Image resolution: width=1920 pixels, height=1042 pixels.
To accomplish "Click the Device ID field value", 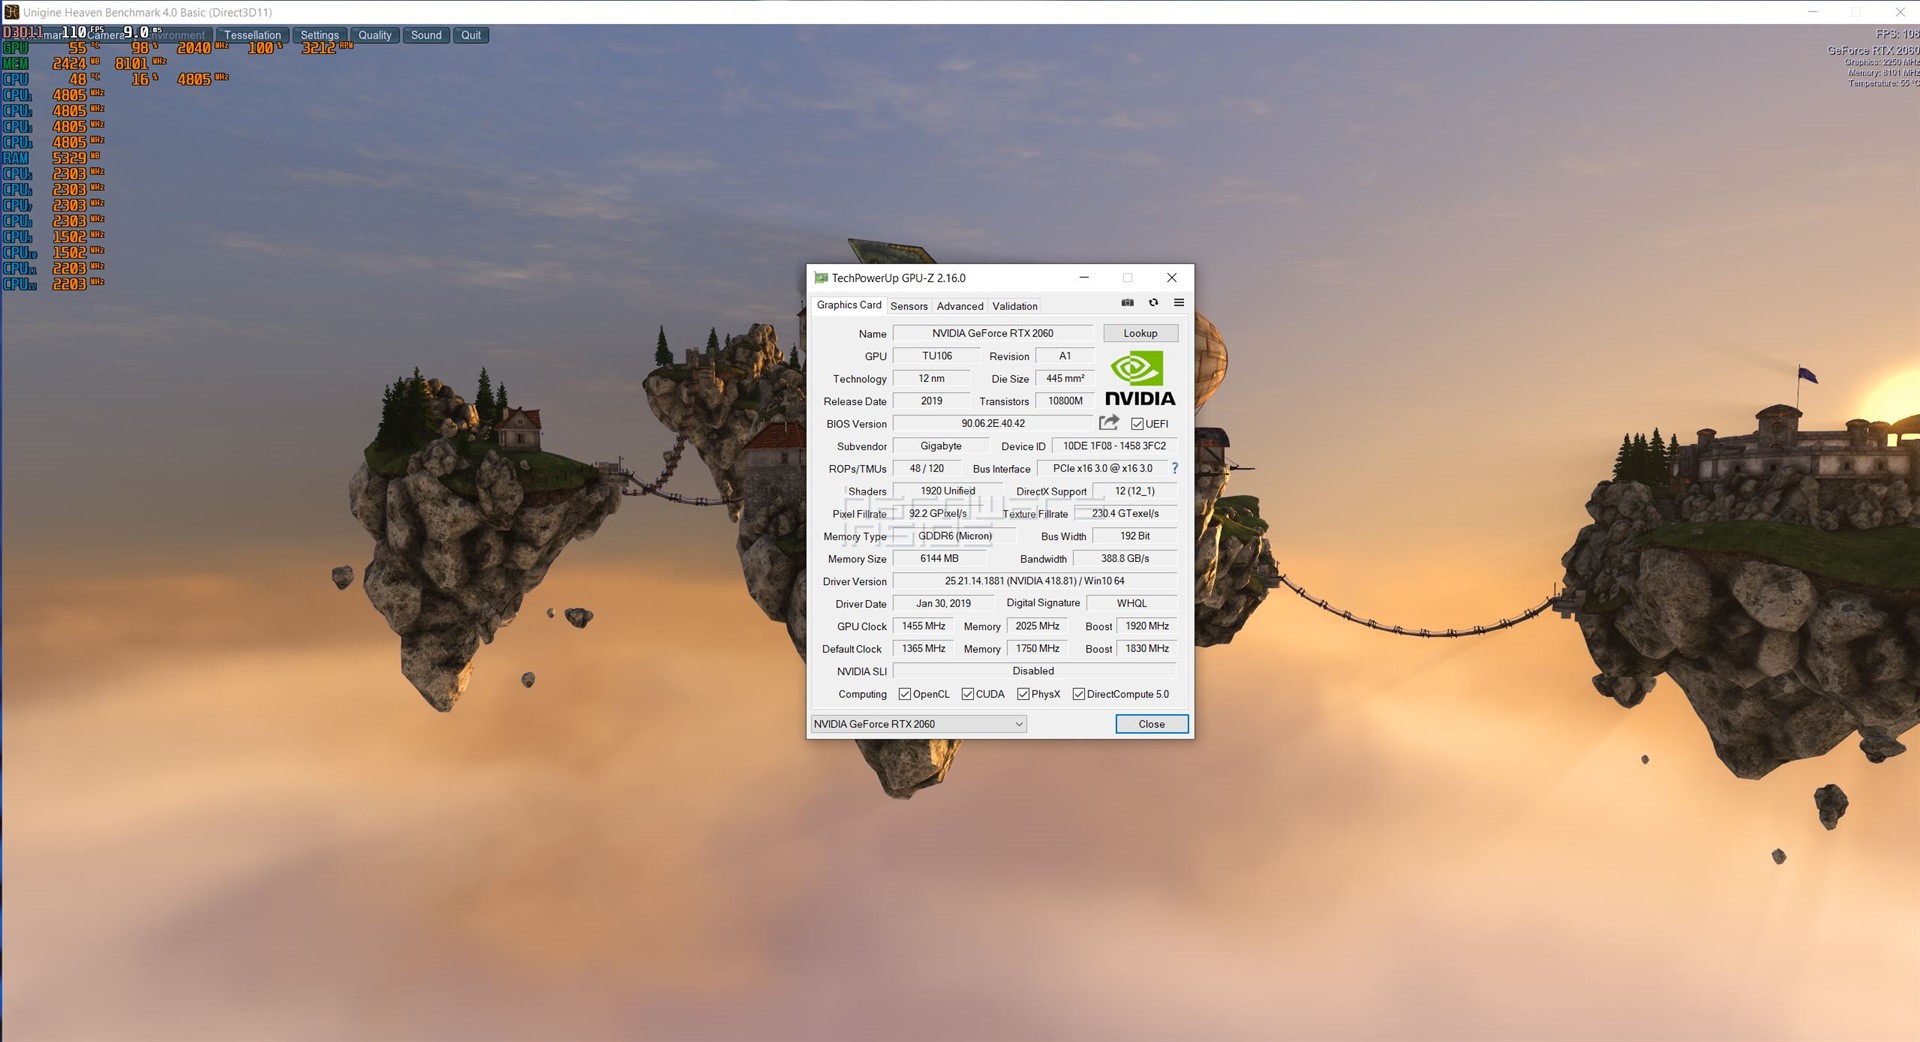I will [x=1115, y=446].
